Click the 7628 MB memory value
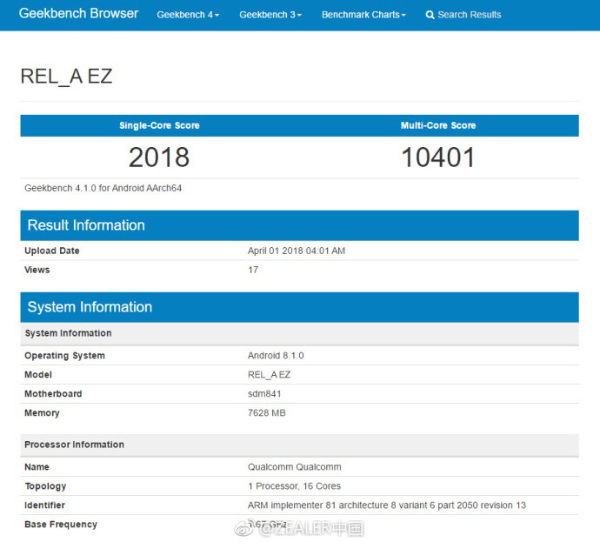The image size is (600, 542). tap(268, 413)
